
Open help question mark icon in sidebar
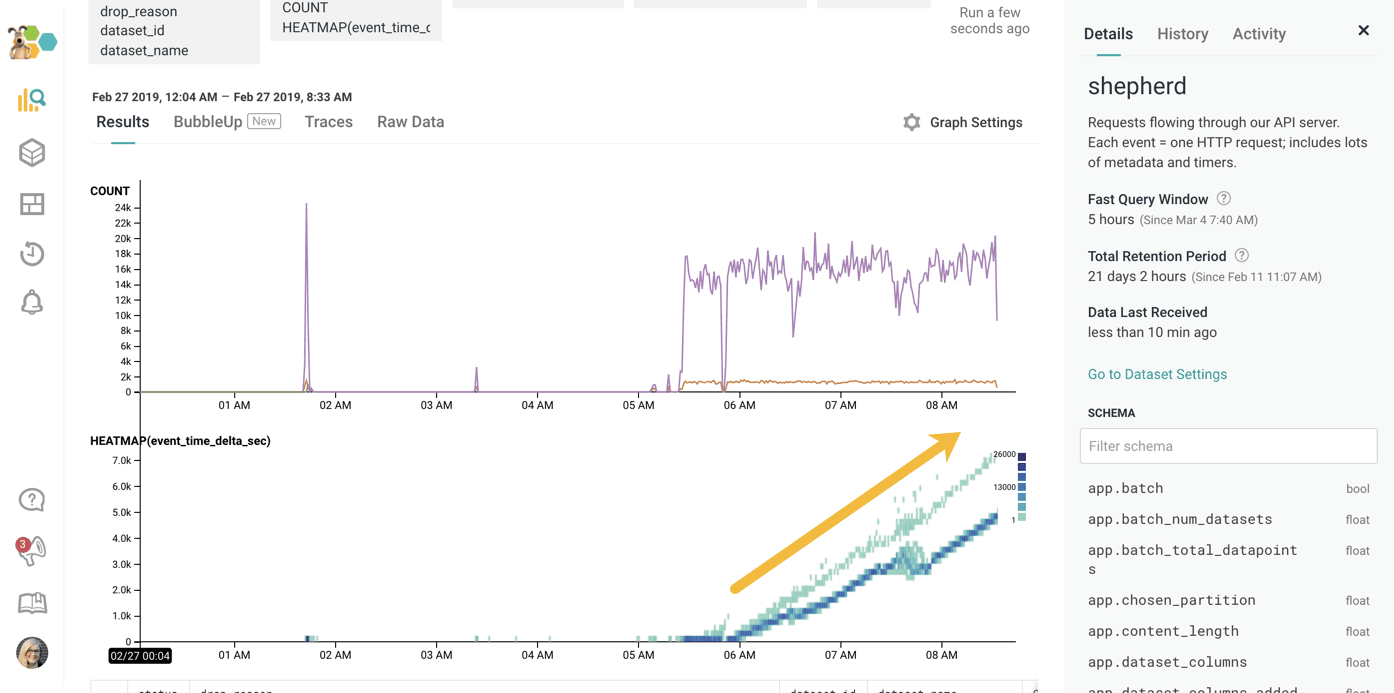click(32, 500)
